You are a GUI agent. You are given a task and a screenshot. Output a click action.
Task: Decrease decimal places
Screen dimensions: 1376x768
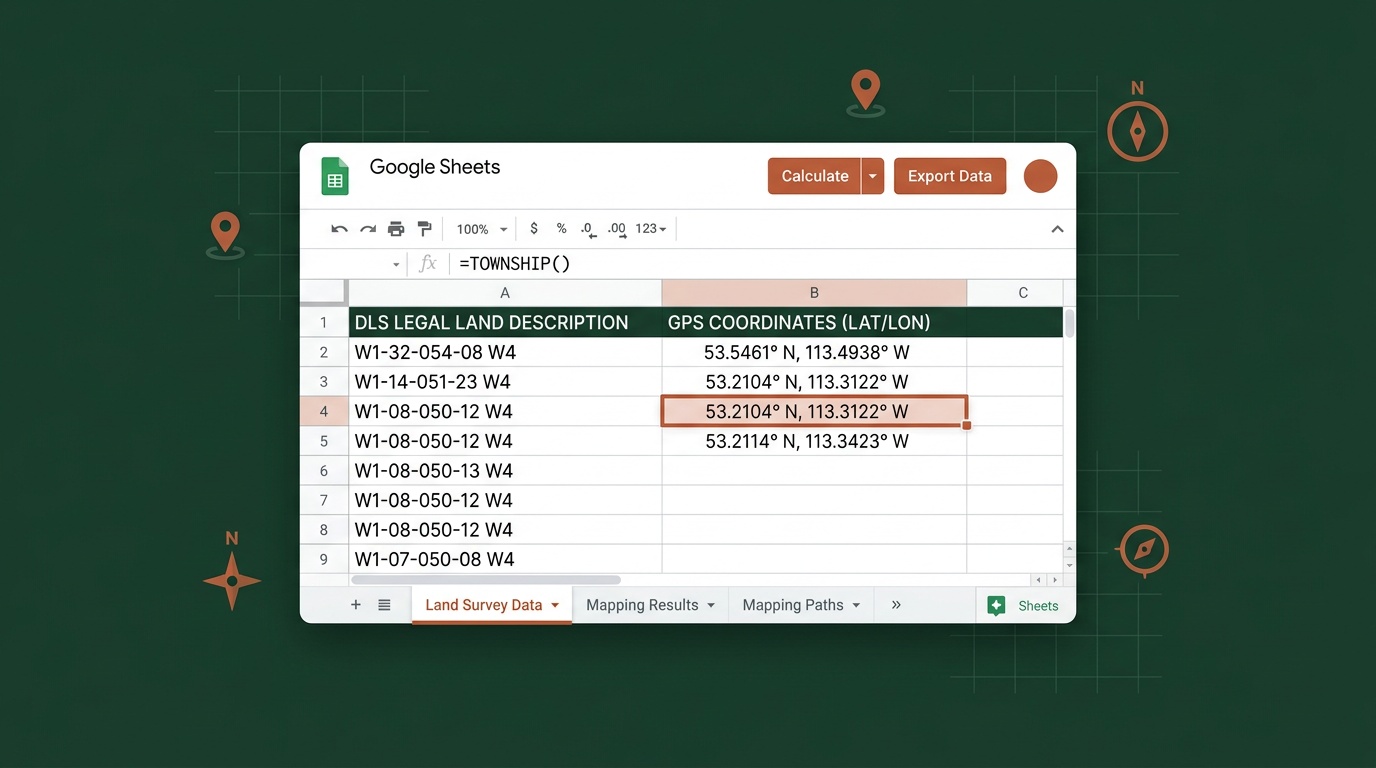pyautogui.click(x=588, y=228)
